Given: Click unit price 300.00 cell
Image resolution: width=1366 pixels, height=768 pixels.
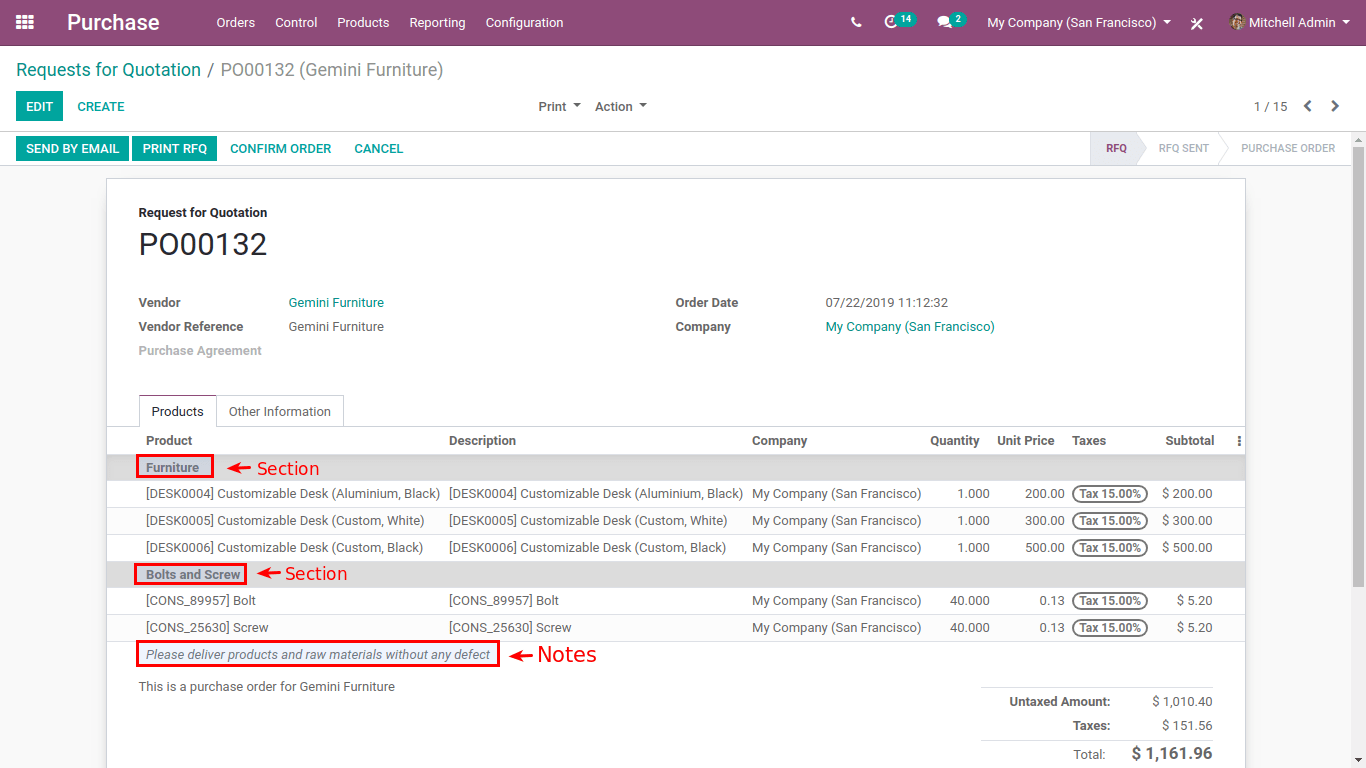Looking at the screenshot, I should pyautogui.click(x=1044, y=521).
